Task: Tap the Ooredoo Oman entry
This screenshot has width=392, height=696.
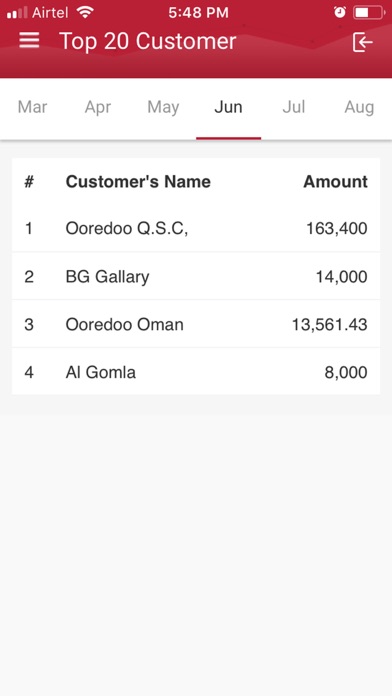Action: tap(196, 324)
